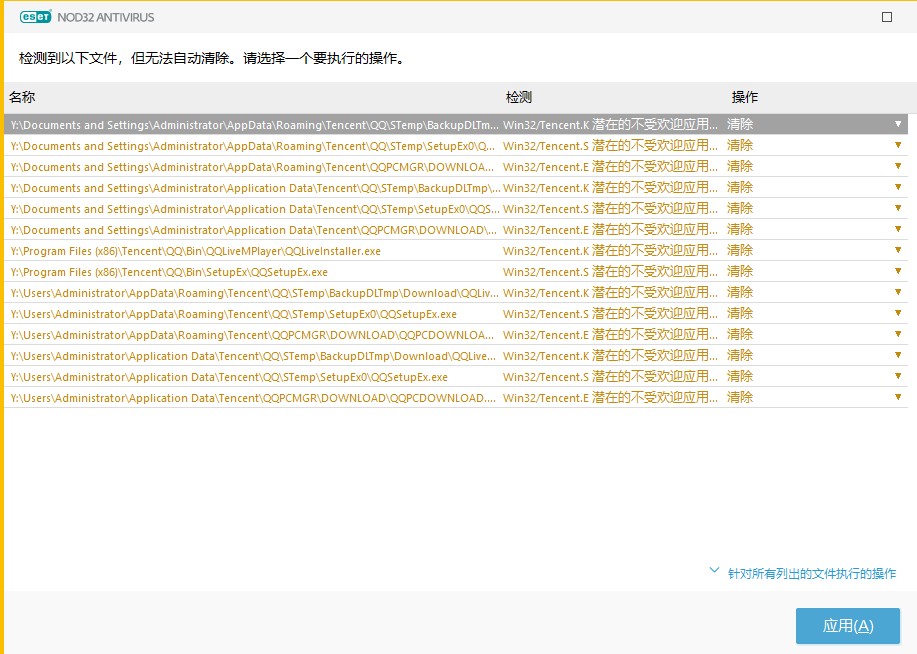Open action dropdown for Documents and Settings Application Data SetupEx0

[898, 208]
